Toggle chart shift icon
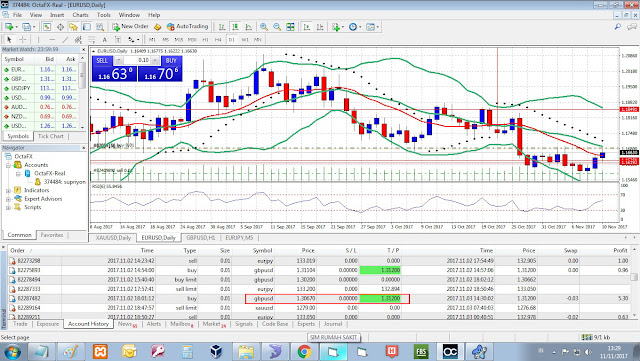 [320, 27]
